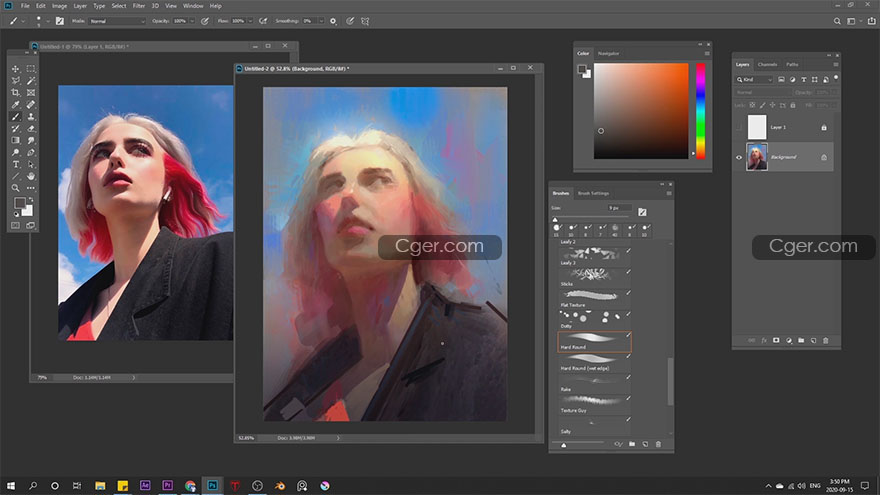Screen dimensions: 880x495
Task: Toggle the layer filter on/off switch
Action: click(x=836, y=77)
